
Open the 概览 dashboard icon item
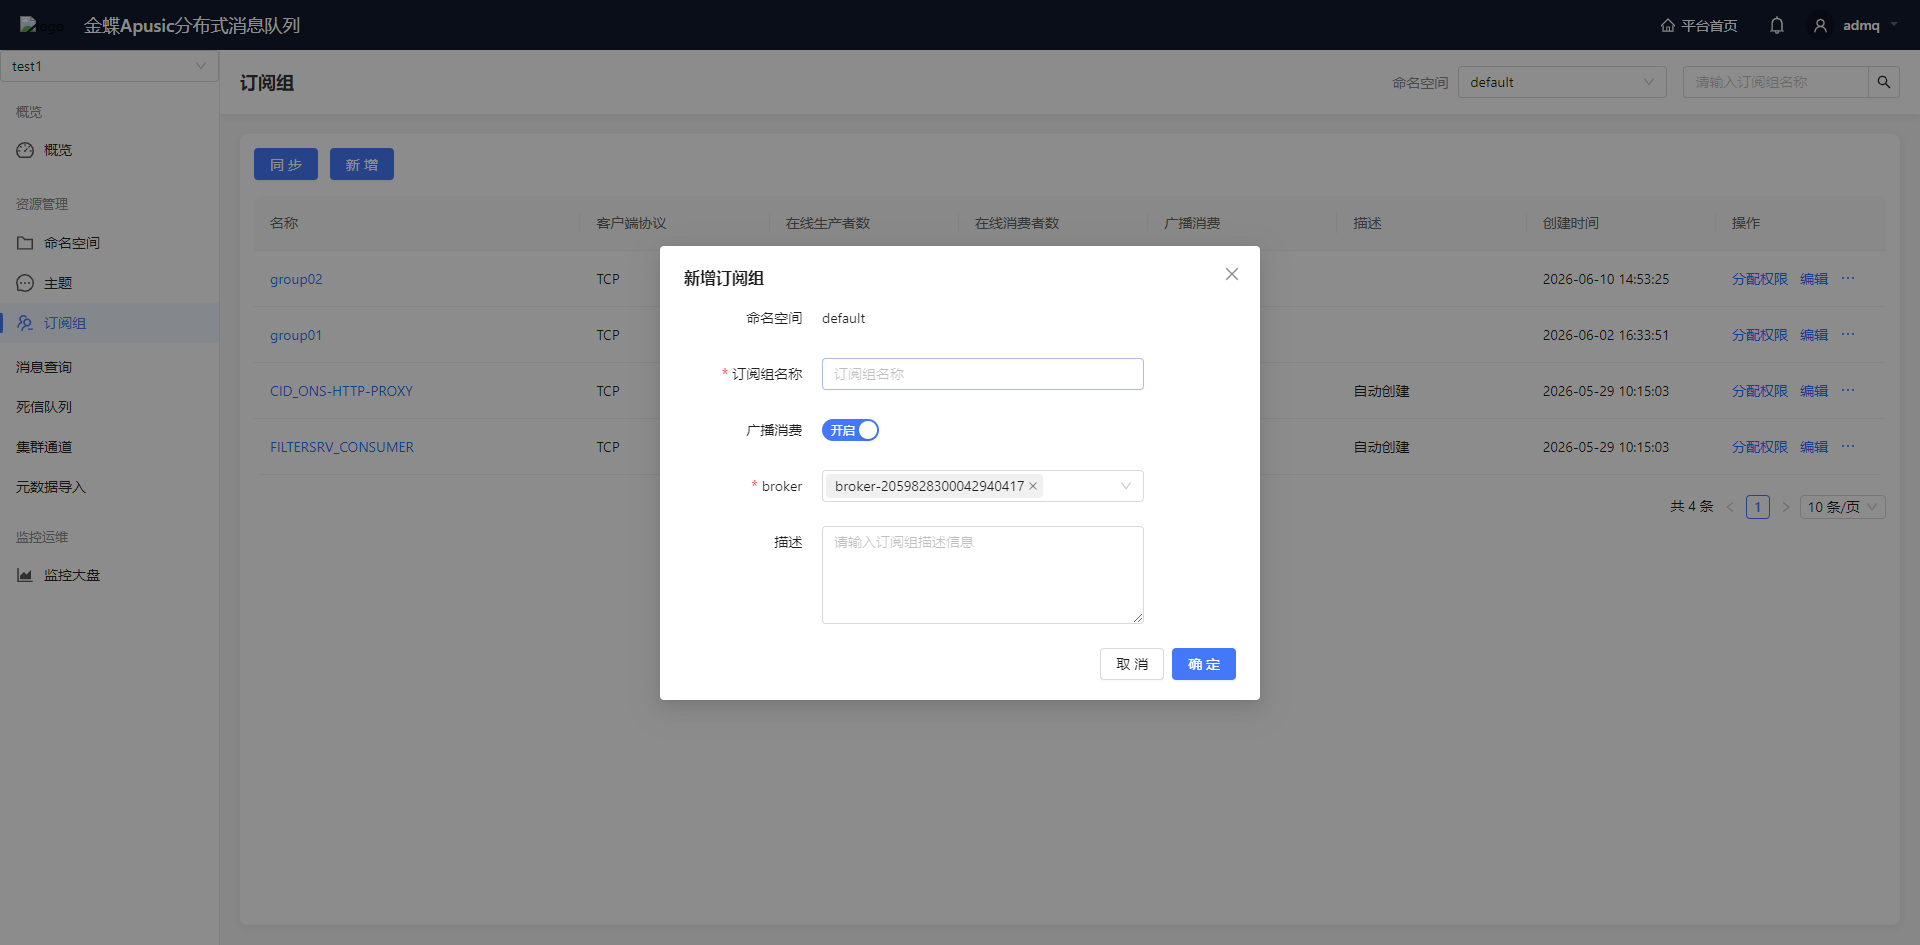[x=25, y=150]
